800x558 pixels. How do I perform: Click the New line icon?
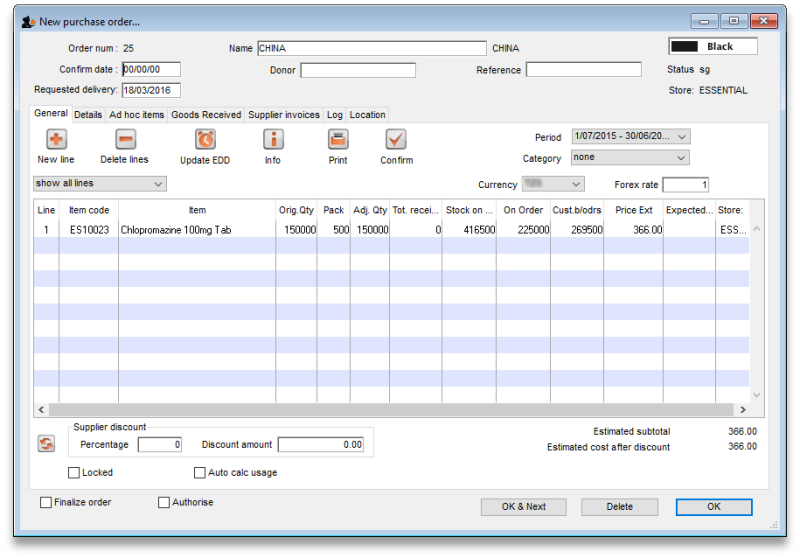[x=56, y=140]
